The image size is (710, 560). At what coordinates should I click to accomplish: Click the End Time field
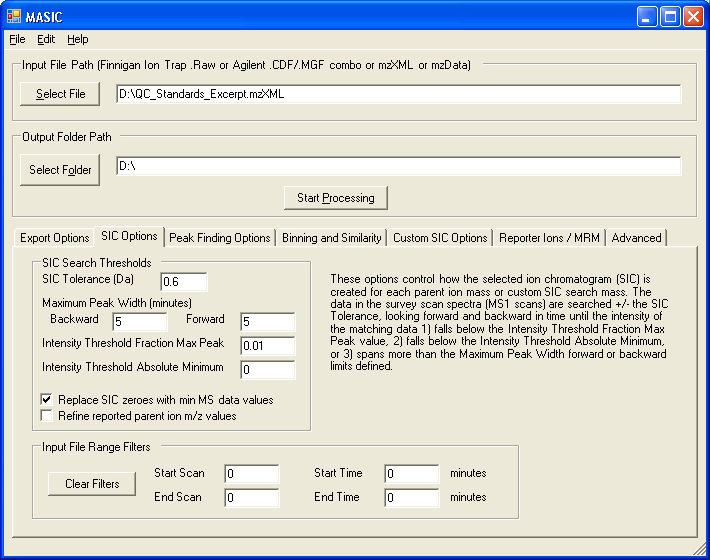(412, 498)
